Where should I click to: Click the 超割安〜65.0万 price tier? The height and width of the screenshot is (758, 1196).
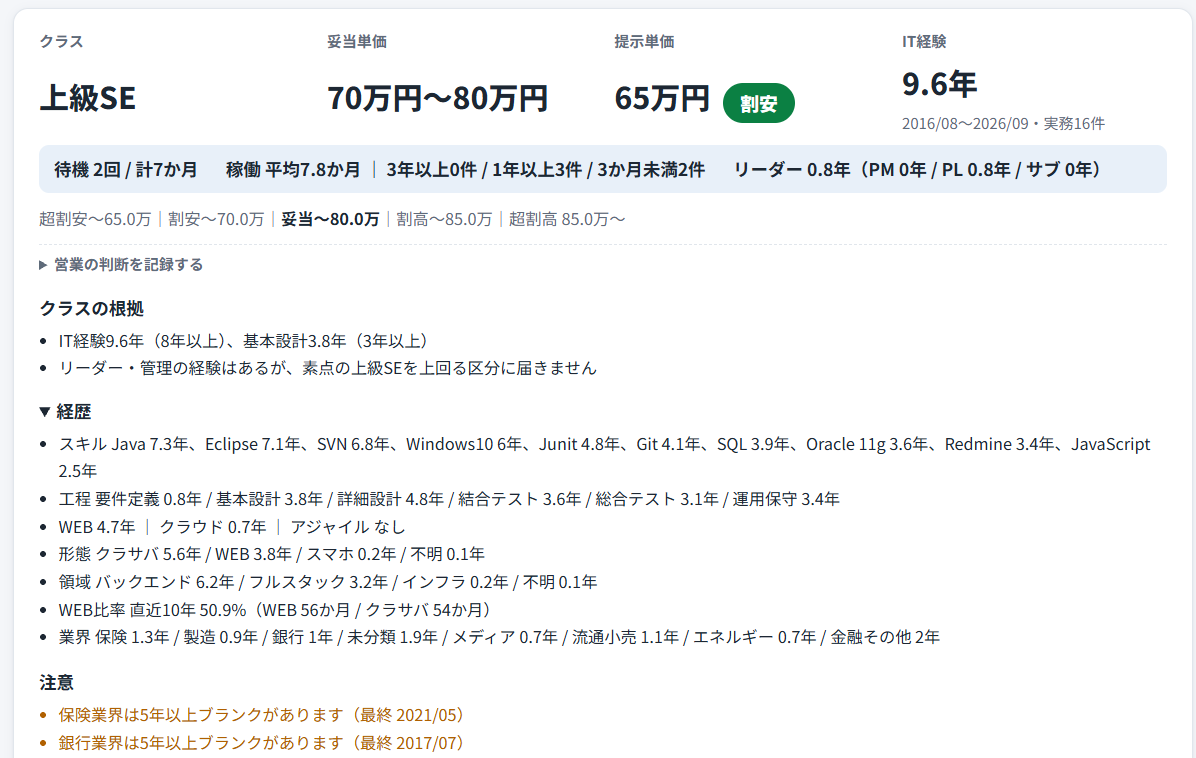pyautogui.click(x=95, y=220)
